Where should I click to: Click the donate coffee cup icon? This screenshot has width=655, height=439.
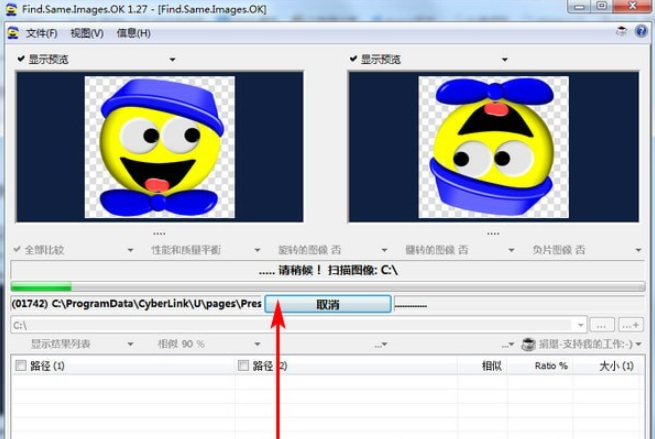528,344
